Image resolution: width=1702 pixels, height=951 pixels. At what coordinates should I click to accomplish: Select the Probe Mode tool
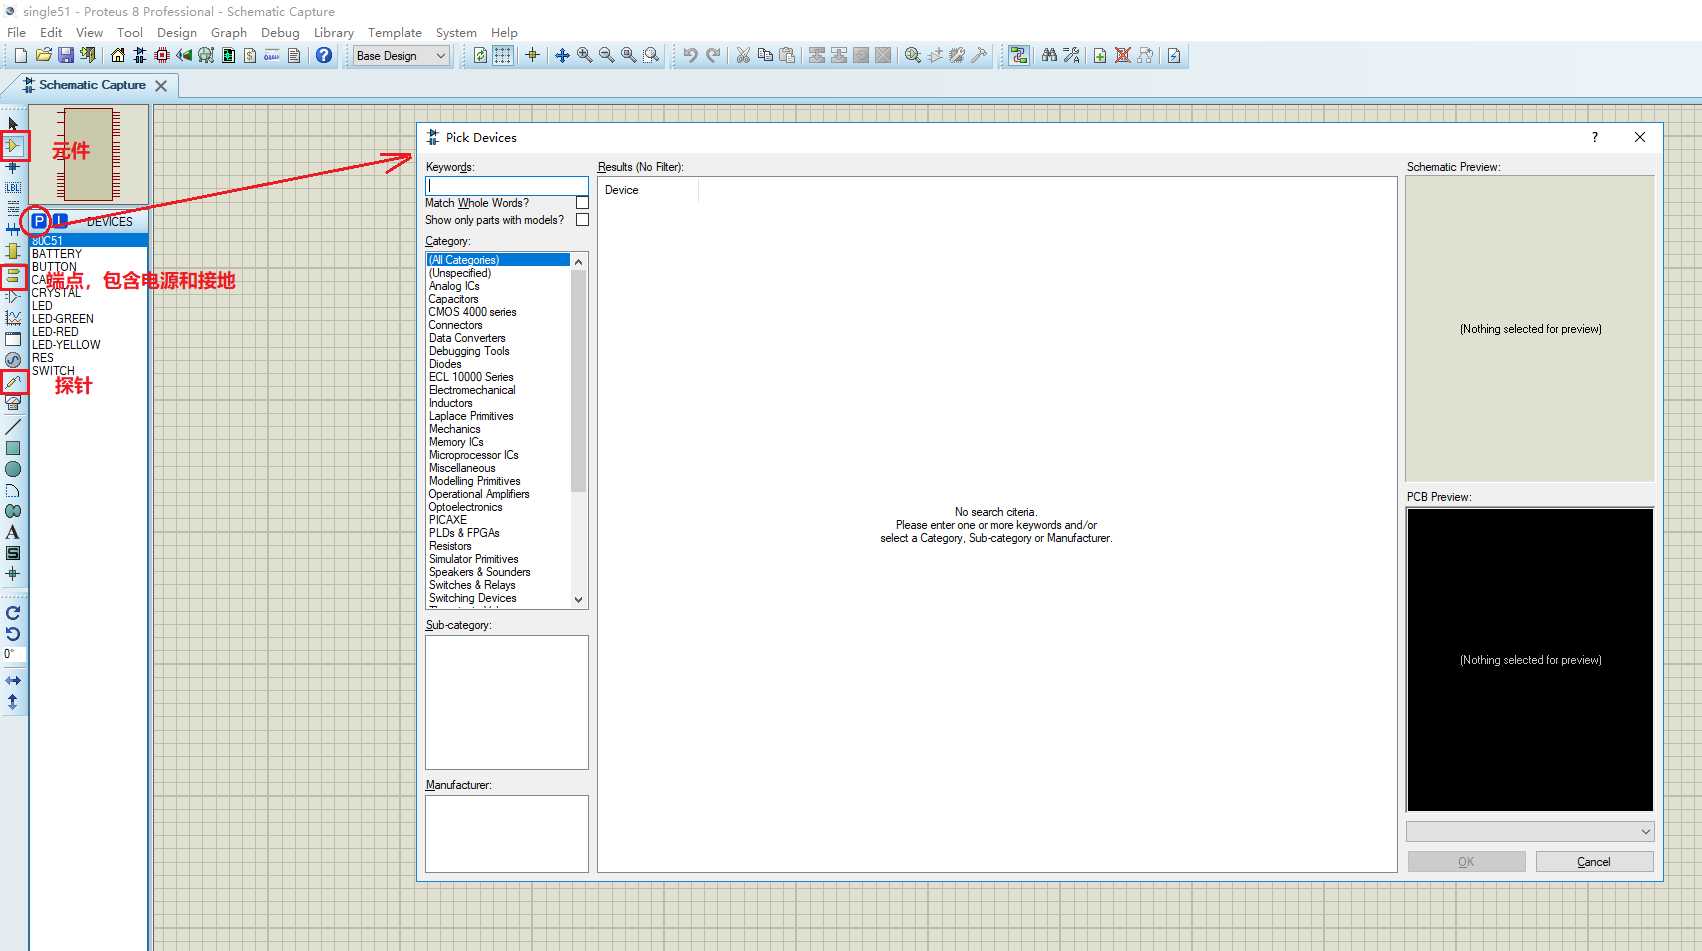click(13, 381)
